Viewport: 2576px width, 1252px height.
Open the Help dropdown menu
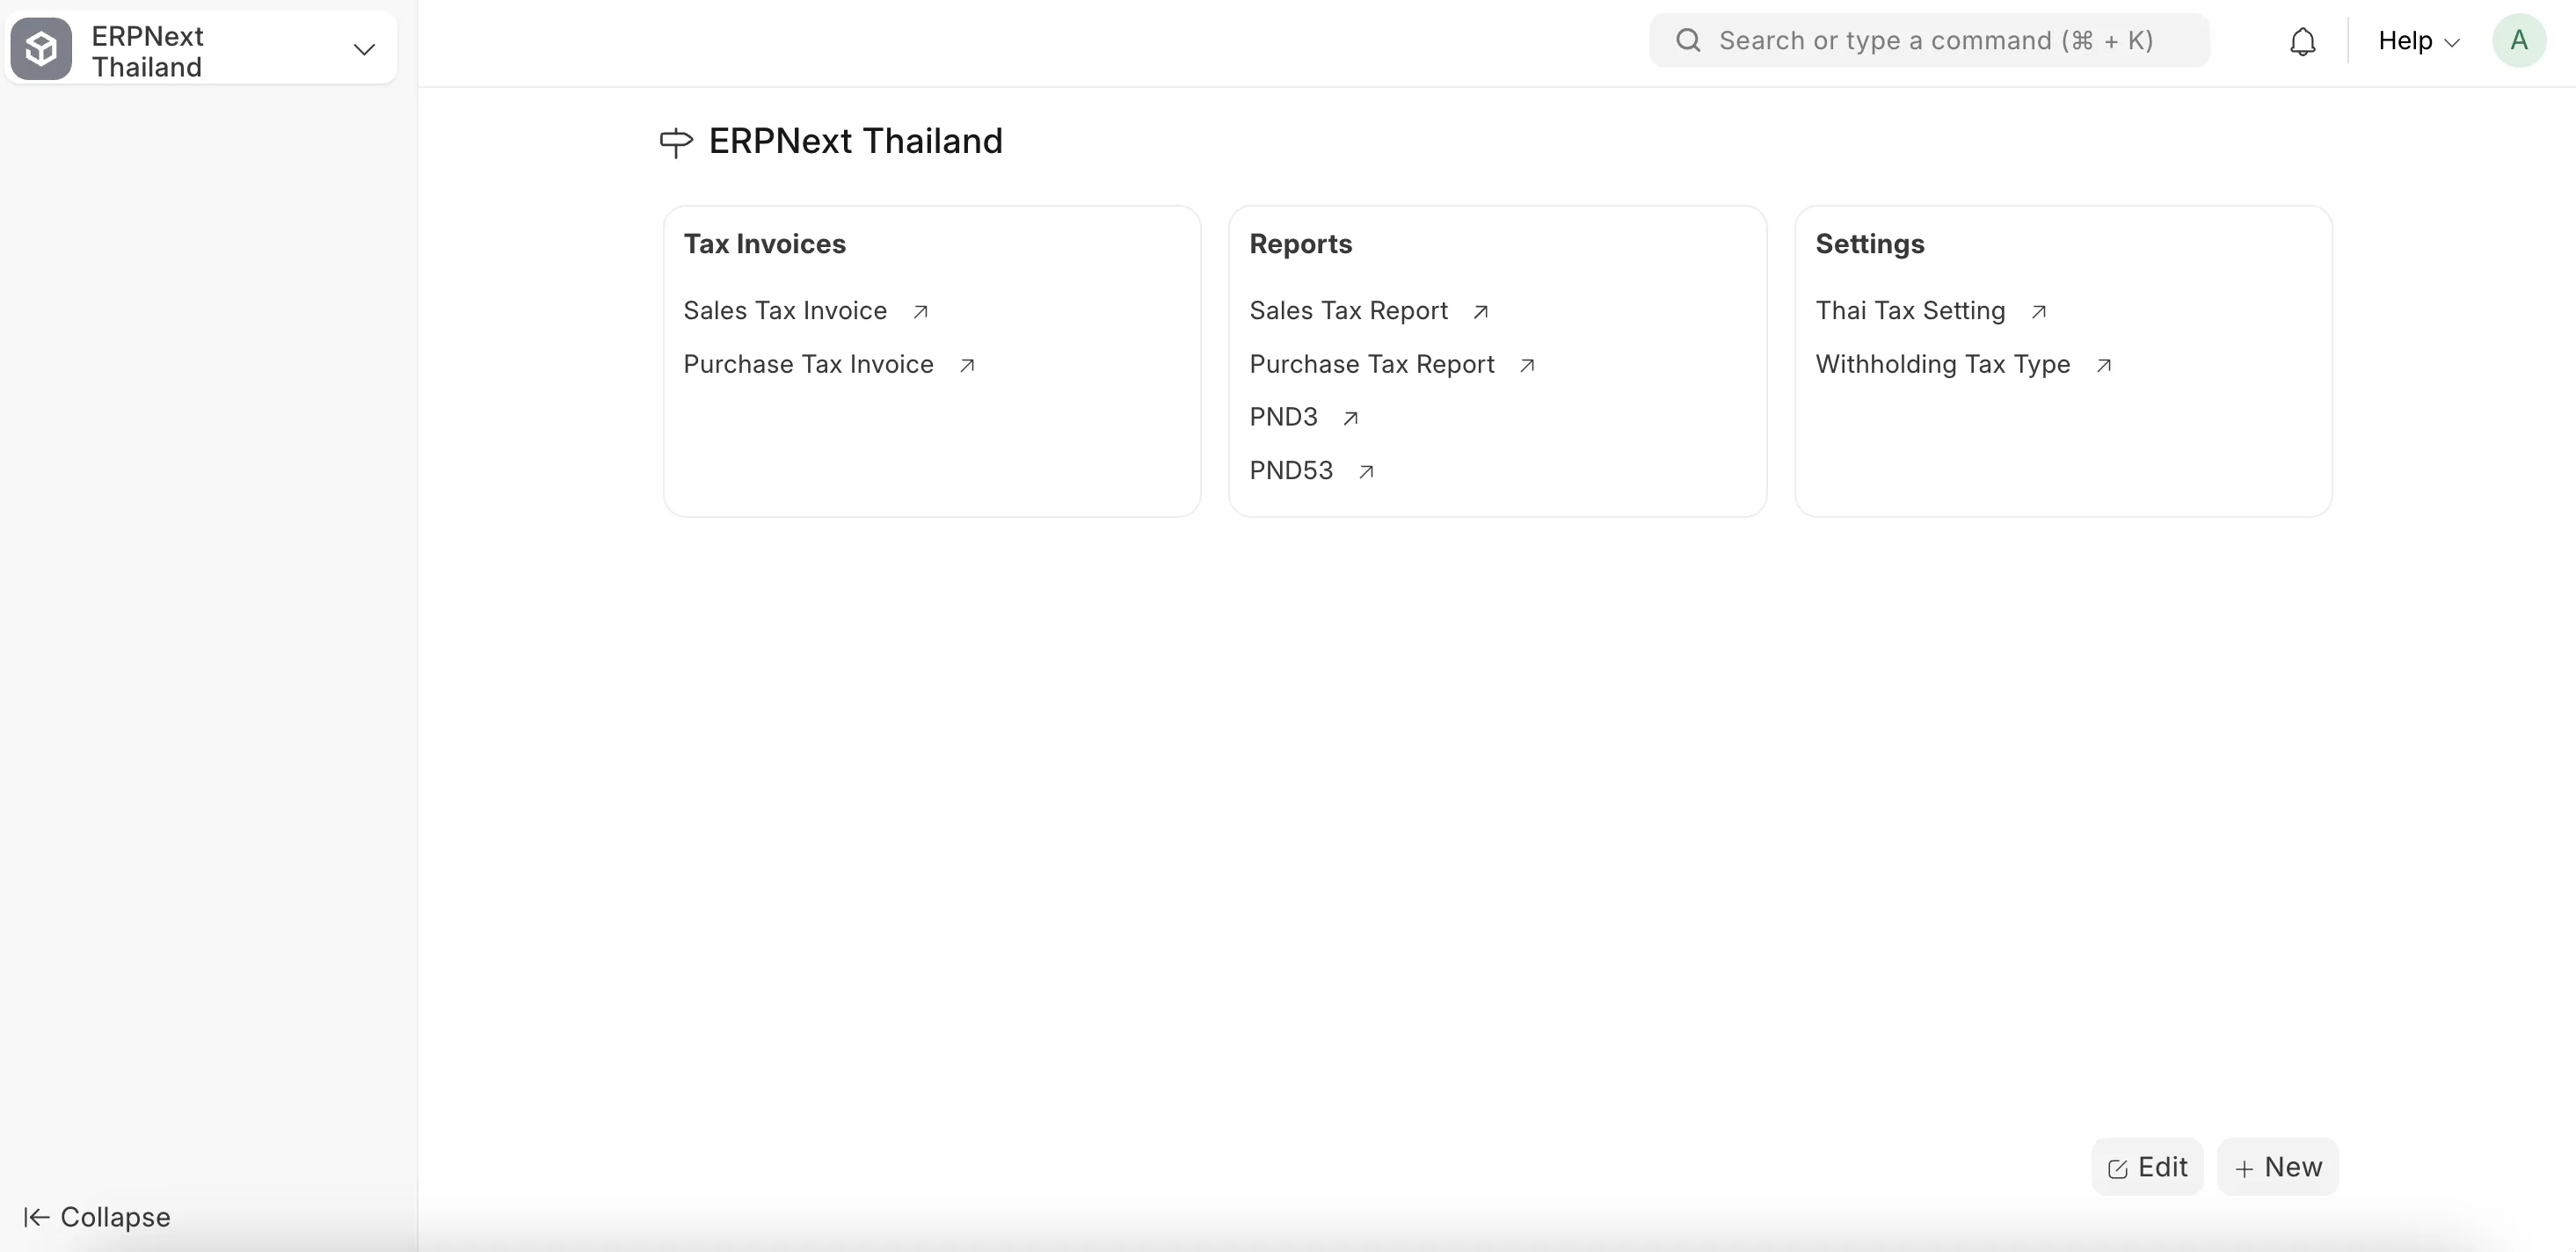[x=2418, y=41]
